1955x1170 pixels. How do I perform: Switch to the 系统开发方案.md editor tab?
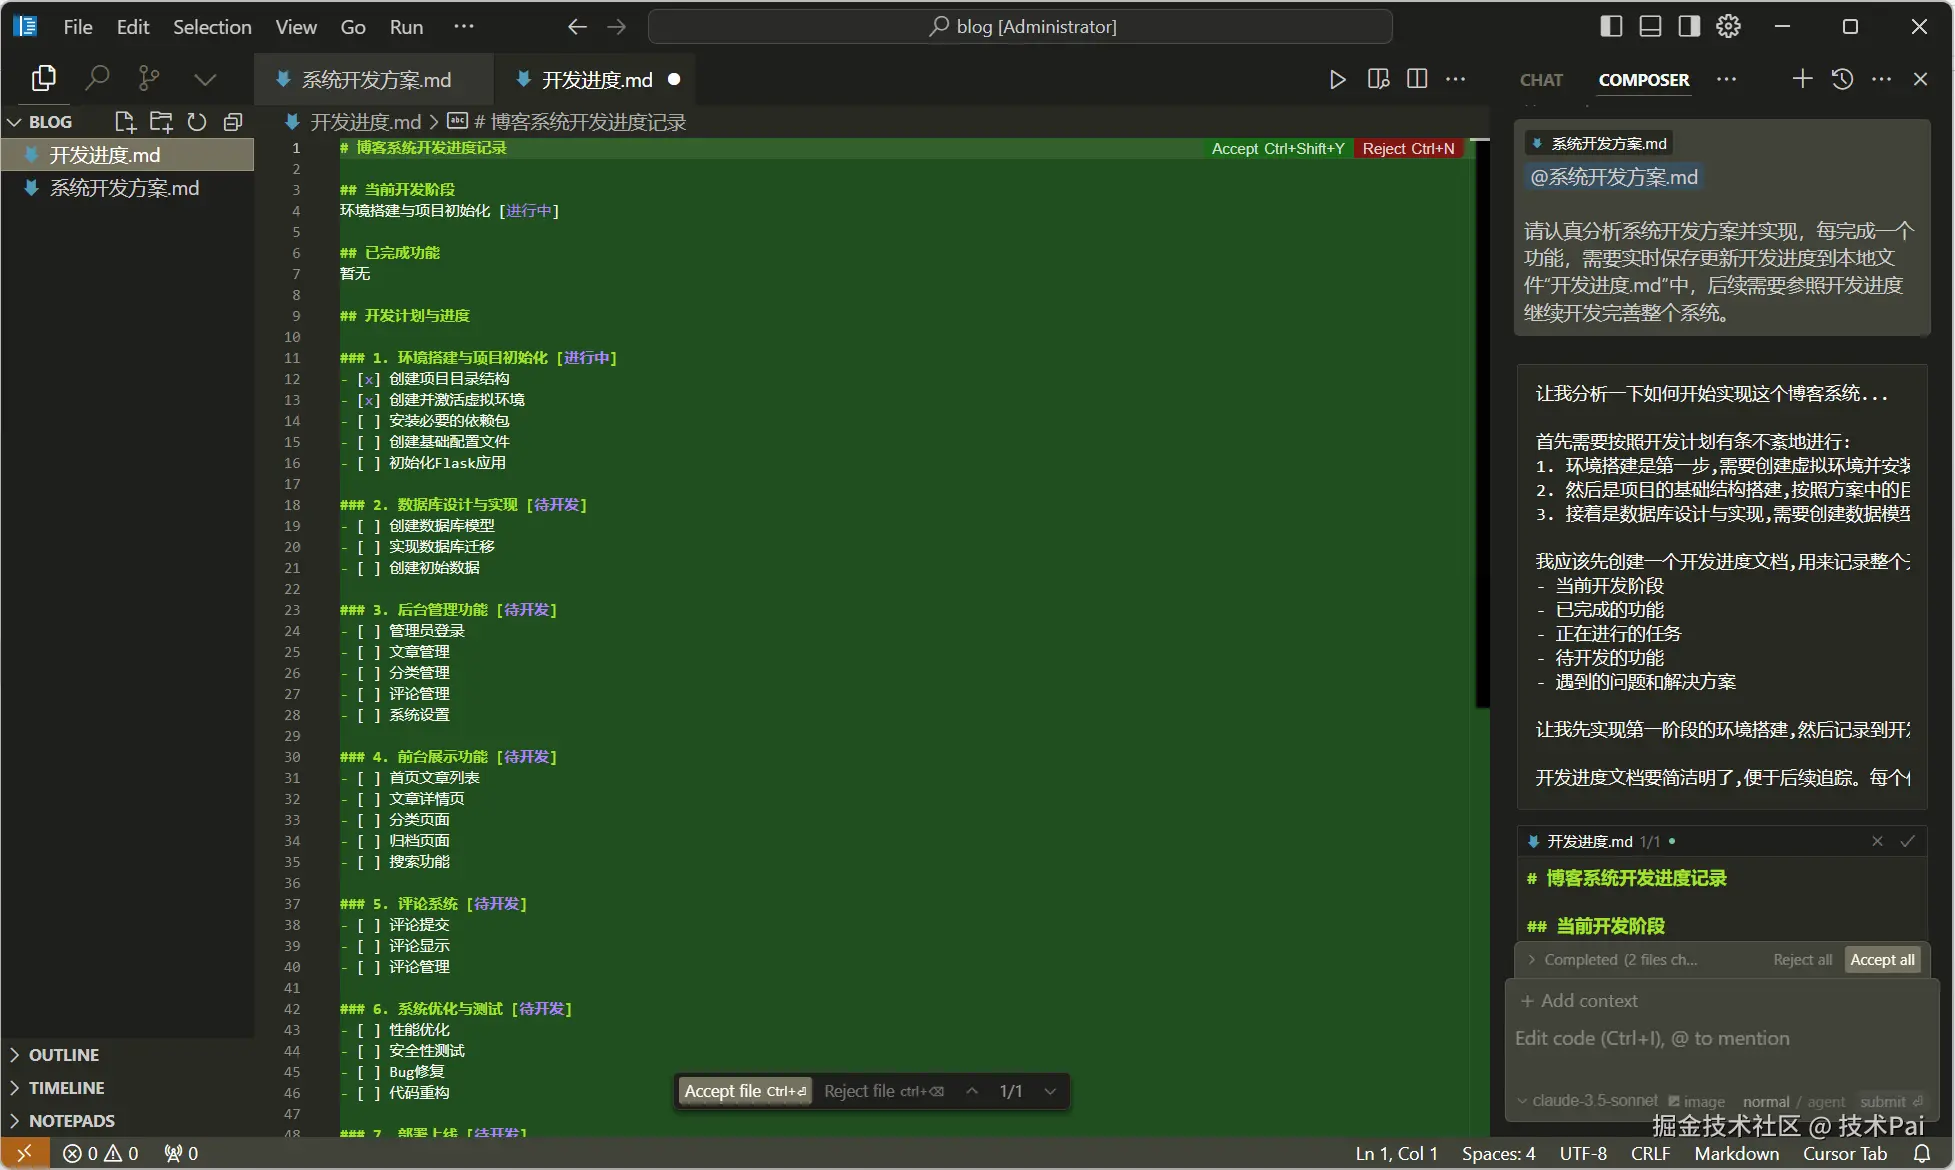pos(375,80)
